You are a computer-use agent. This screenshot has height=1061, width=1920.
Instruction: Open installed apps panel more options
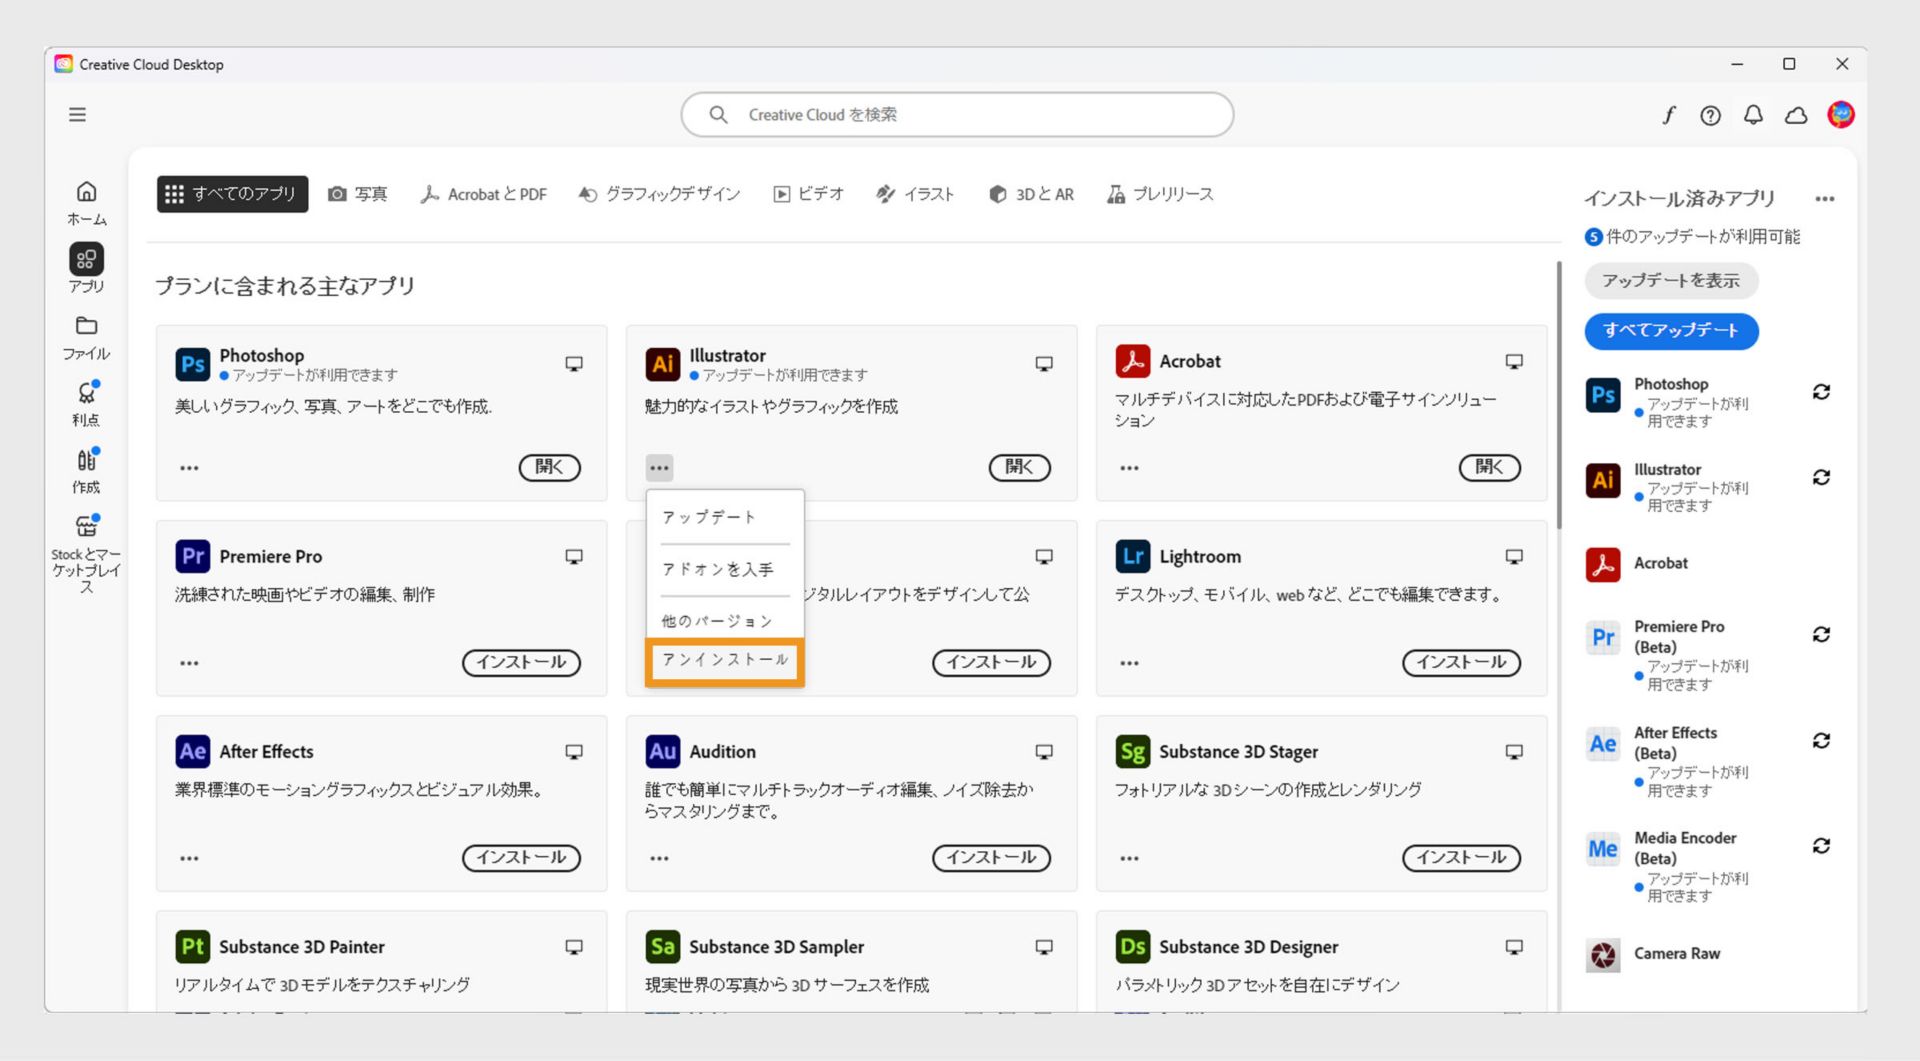1824,199
